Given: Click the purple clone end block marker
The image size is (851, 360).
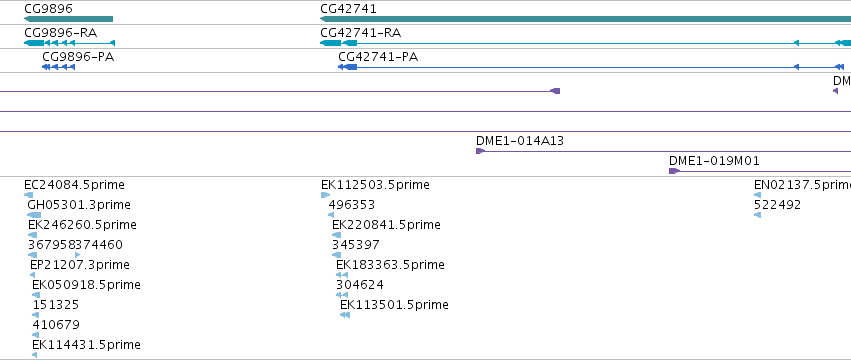Looking at the screenshot, I should (x=555, y=91).
